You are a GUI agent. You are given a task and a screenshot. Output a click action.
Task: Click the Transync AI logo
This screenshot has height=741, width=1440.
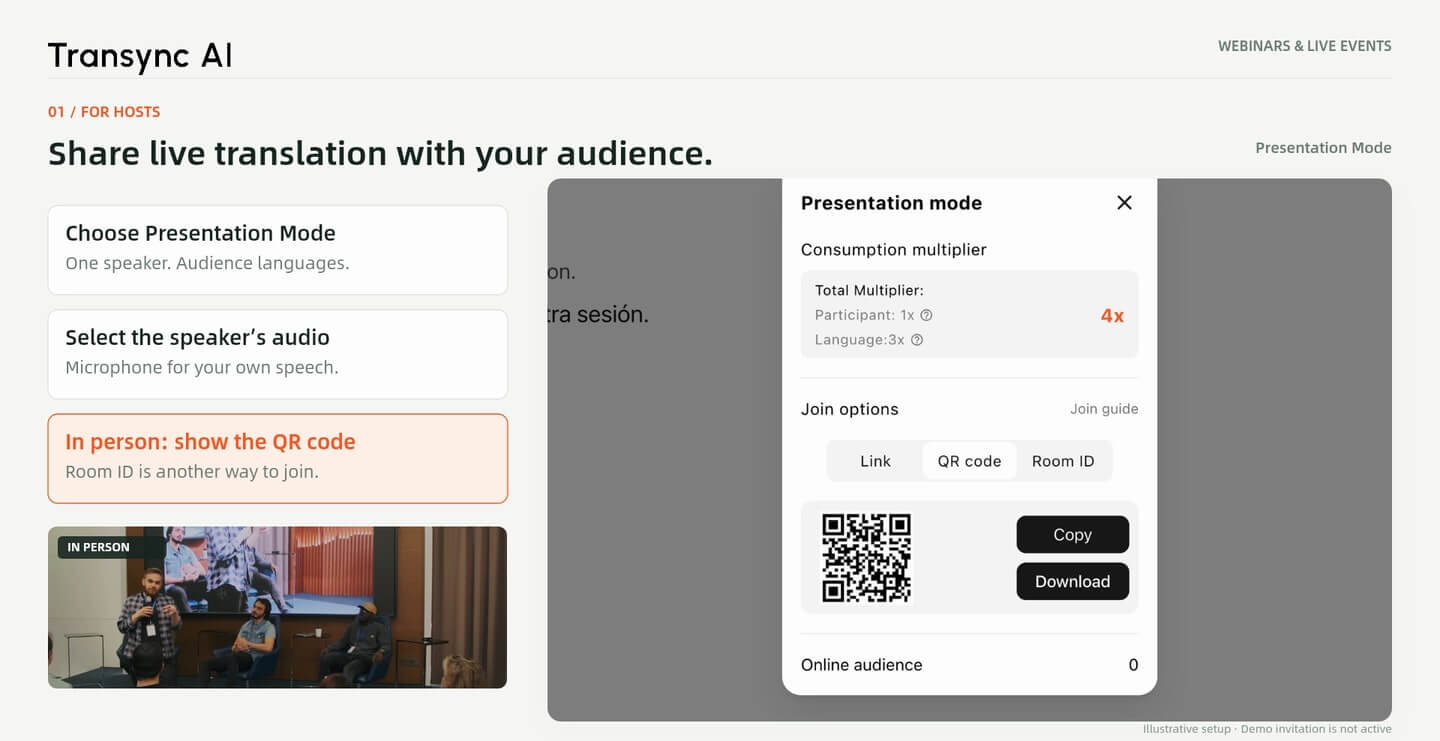[140, 56]
